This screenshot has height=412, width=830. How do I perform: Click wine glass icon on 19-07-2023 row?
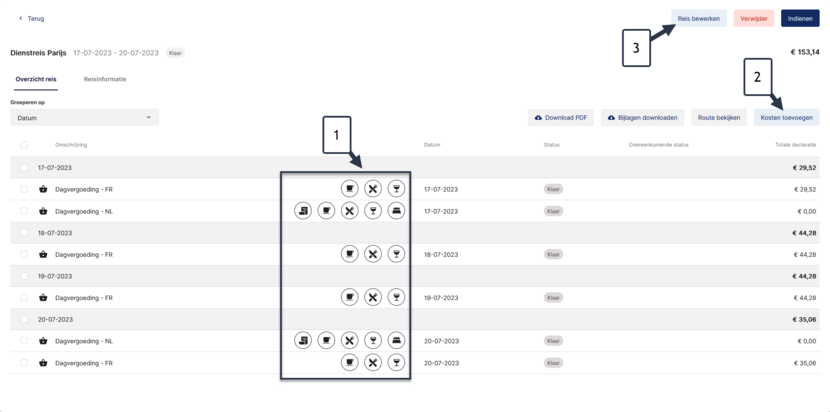(x=396, y=298)
